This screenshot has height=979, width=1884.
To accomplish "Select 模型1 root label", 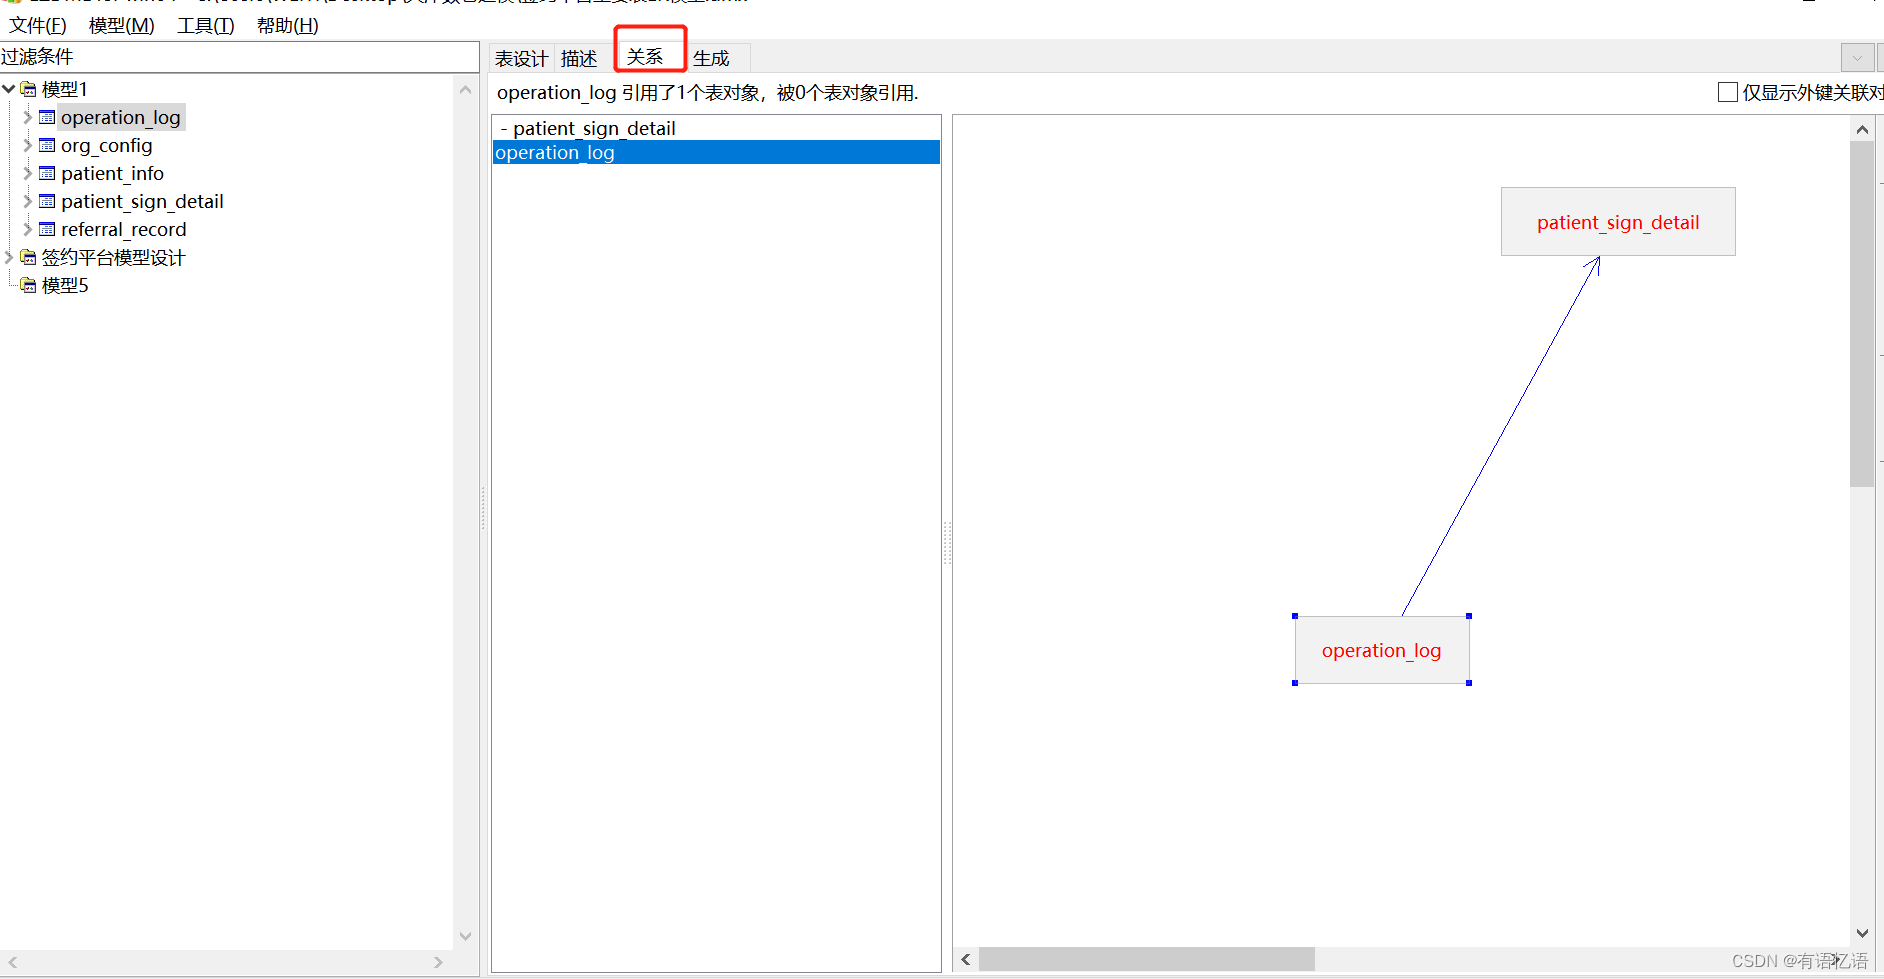I will tap(65, 89).
